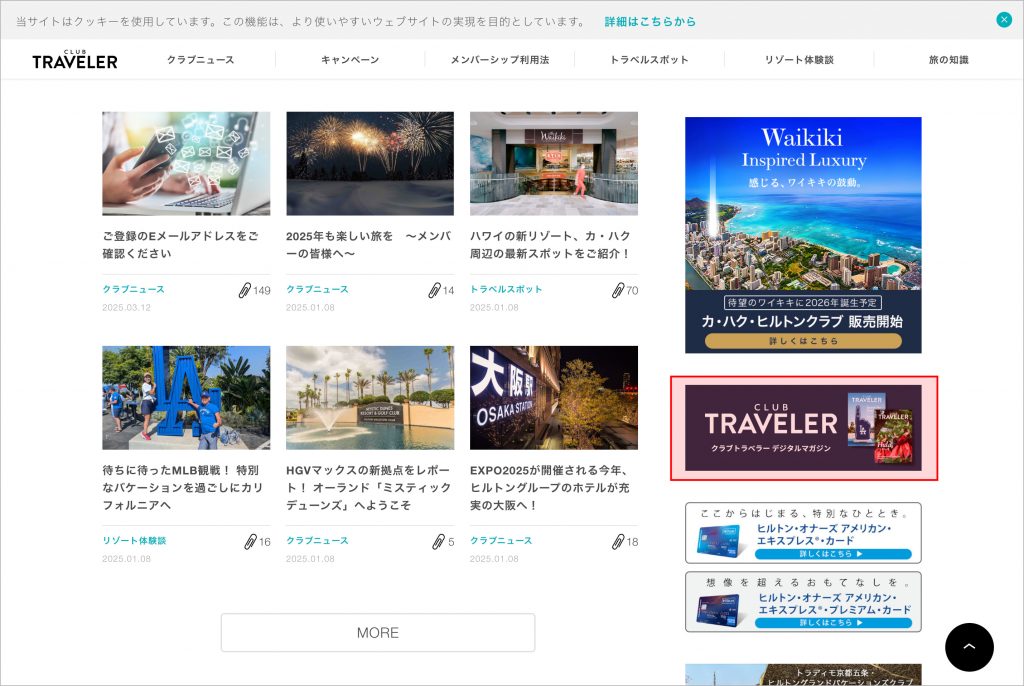This screenshot has height=686, width=1024.
Task: Open キャンペーン menu item
Action: pyautogui.click(x=350, y=60)
